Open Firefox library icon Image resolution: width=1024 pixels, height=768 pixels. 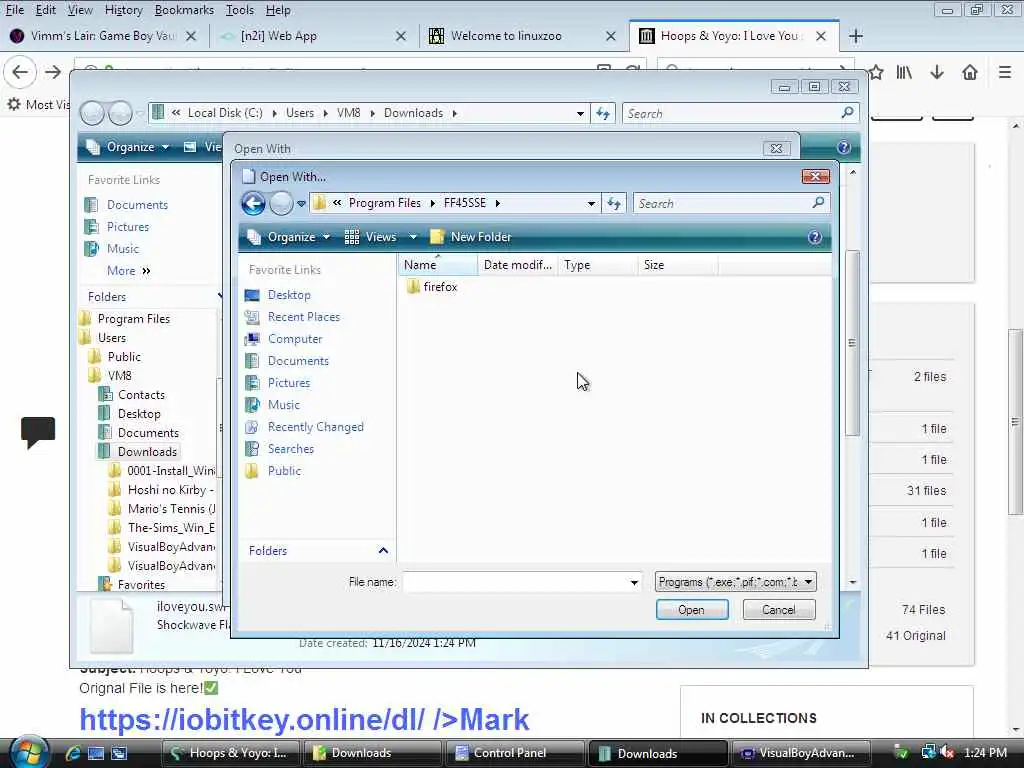904,72
